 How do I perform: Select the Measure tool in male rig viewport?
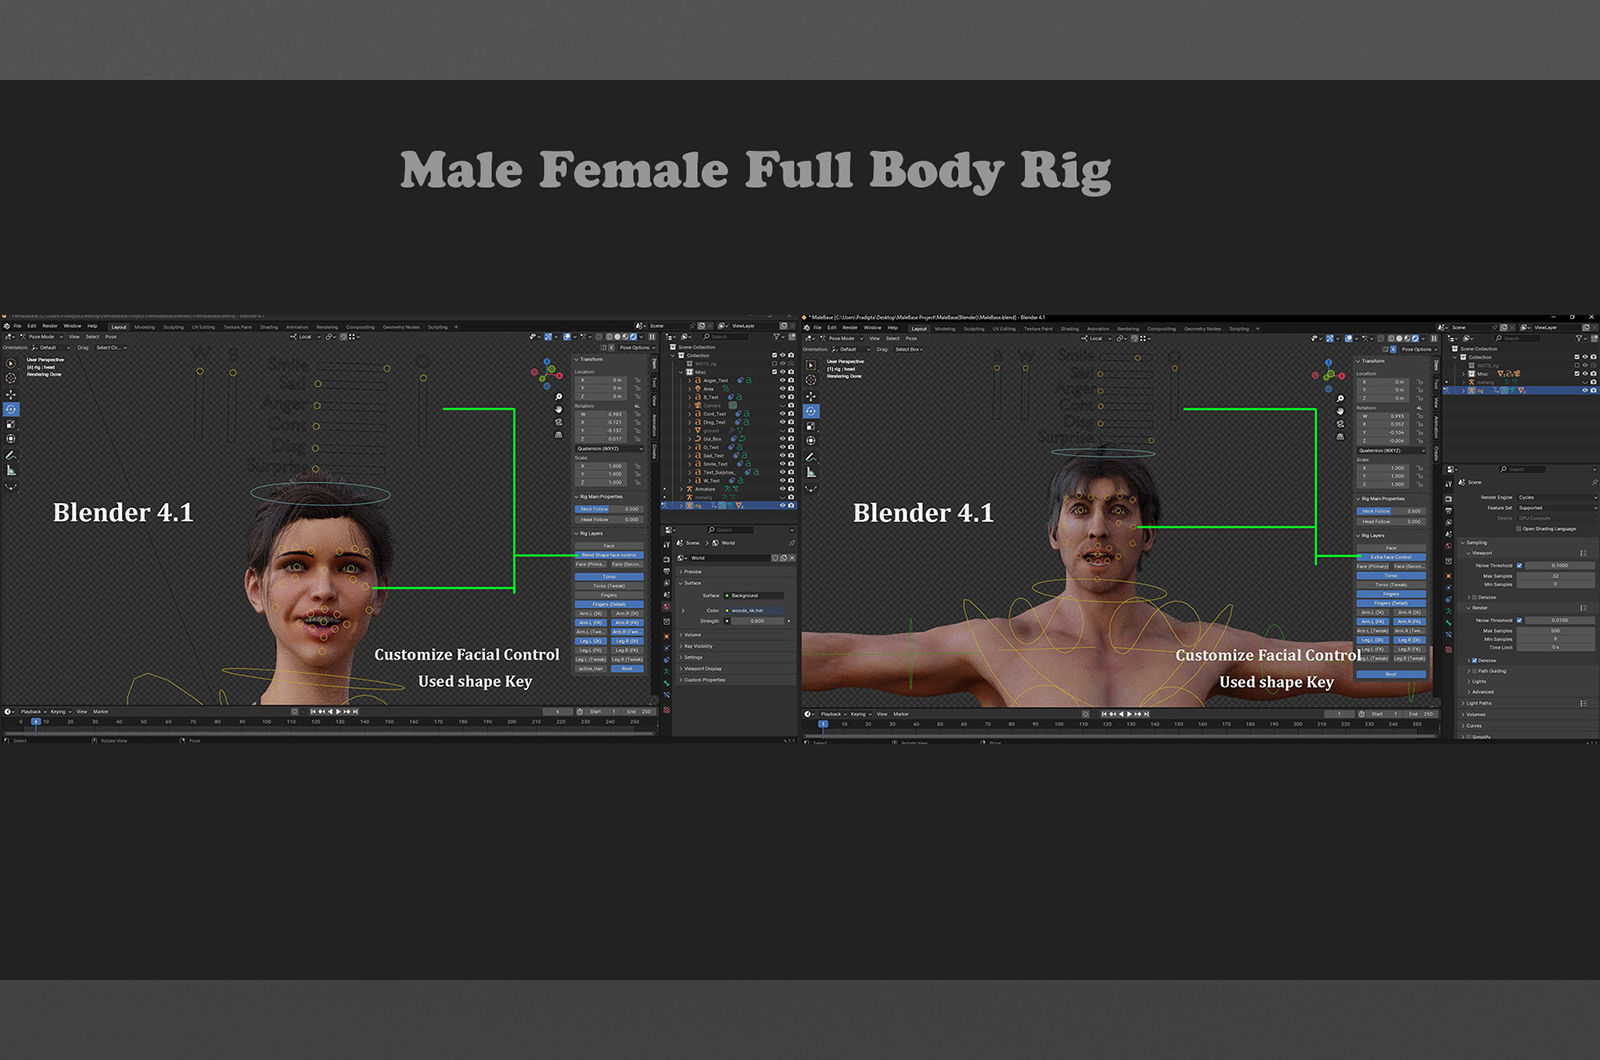point(811,472)
